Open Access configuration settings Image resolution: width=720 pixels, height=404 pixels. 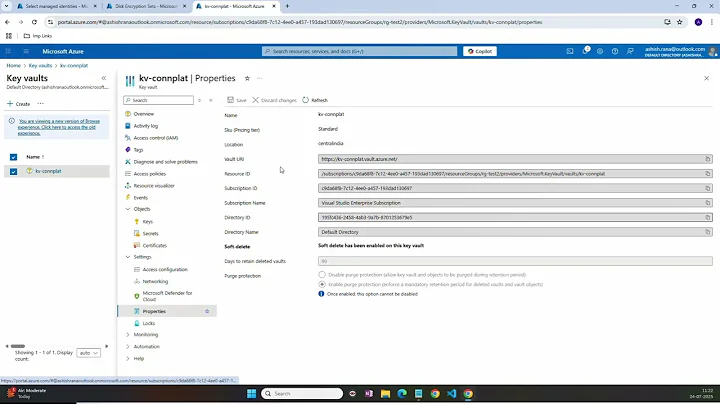click(x=165, y=269)
